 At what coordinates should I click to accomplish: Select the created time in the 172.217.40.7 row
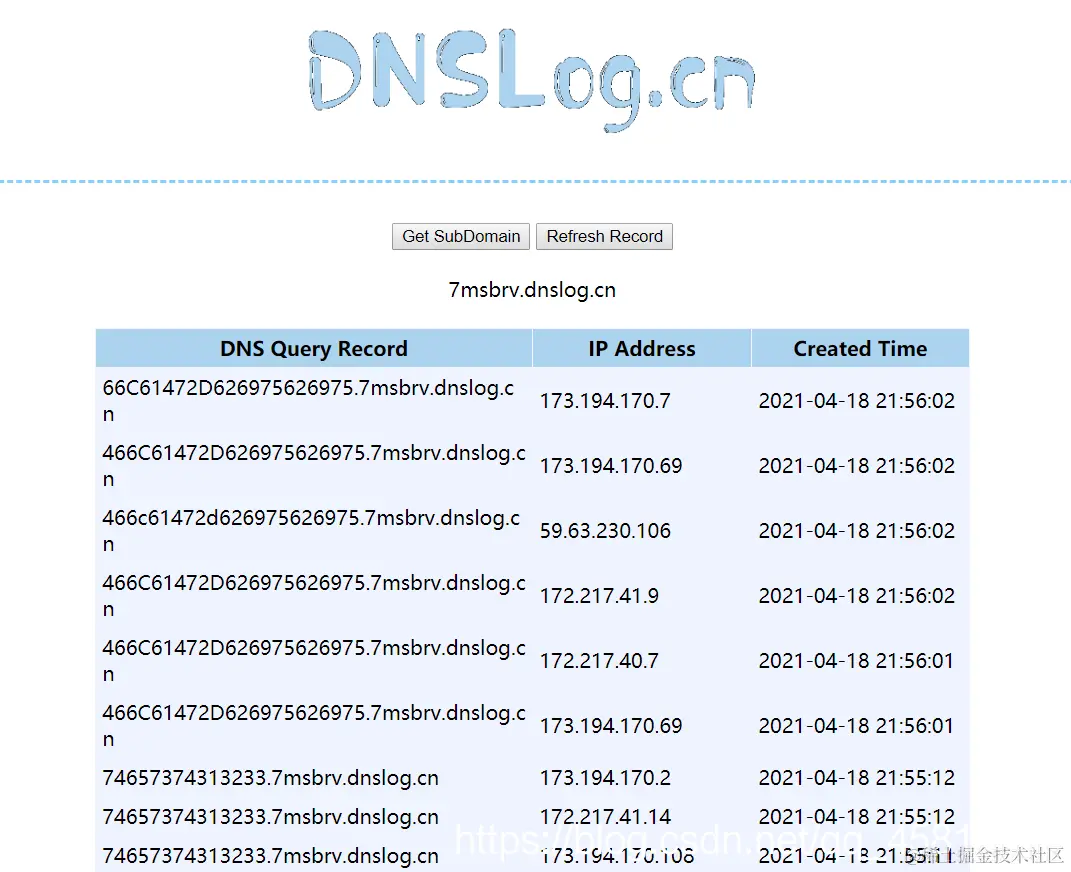tap(856, 661)
